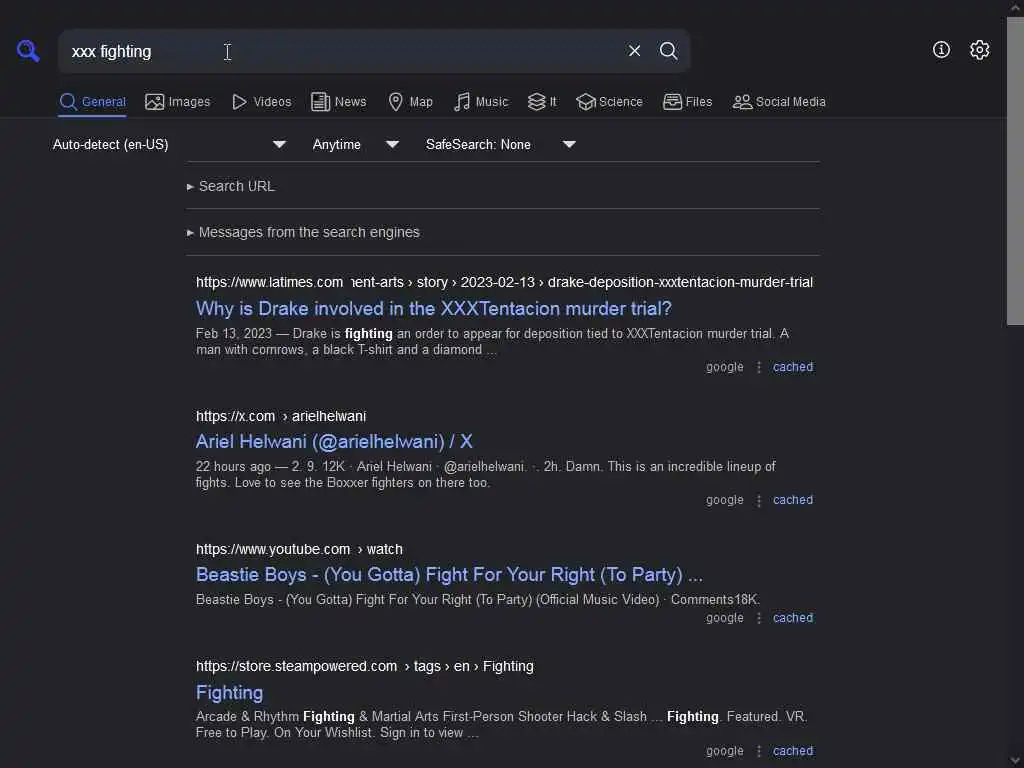Open cached version of Steam Fighting result
Viewport: 1024px width, 768px height.
(793, 751)
